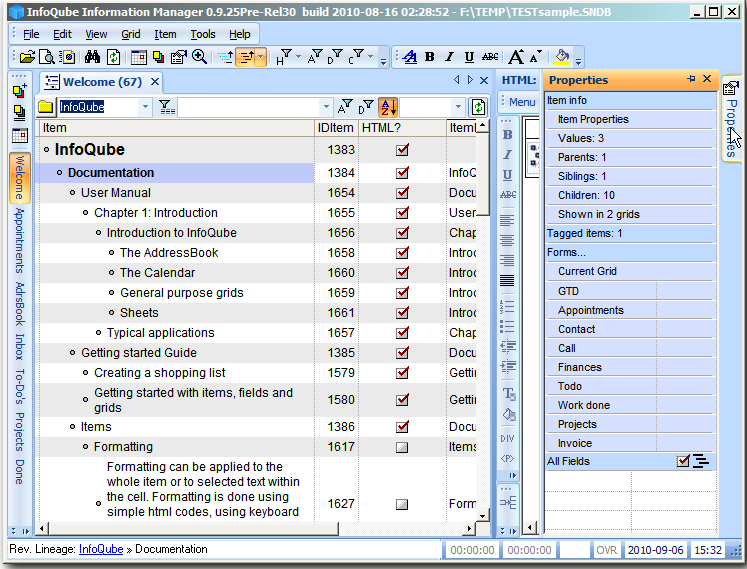This screenshot has height=569, width=747.
Task: Click the print preview toolbar icon
Action: (x=47, y=57)
